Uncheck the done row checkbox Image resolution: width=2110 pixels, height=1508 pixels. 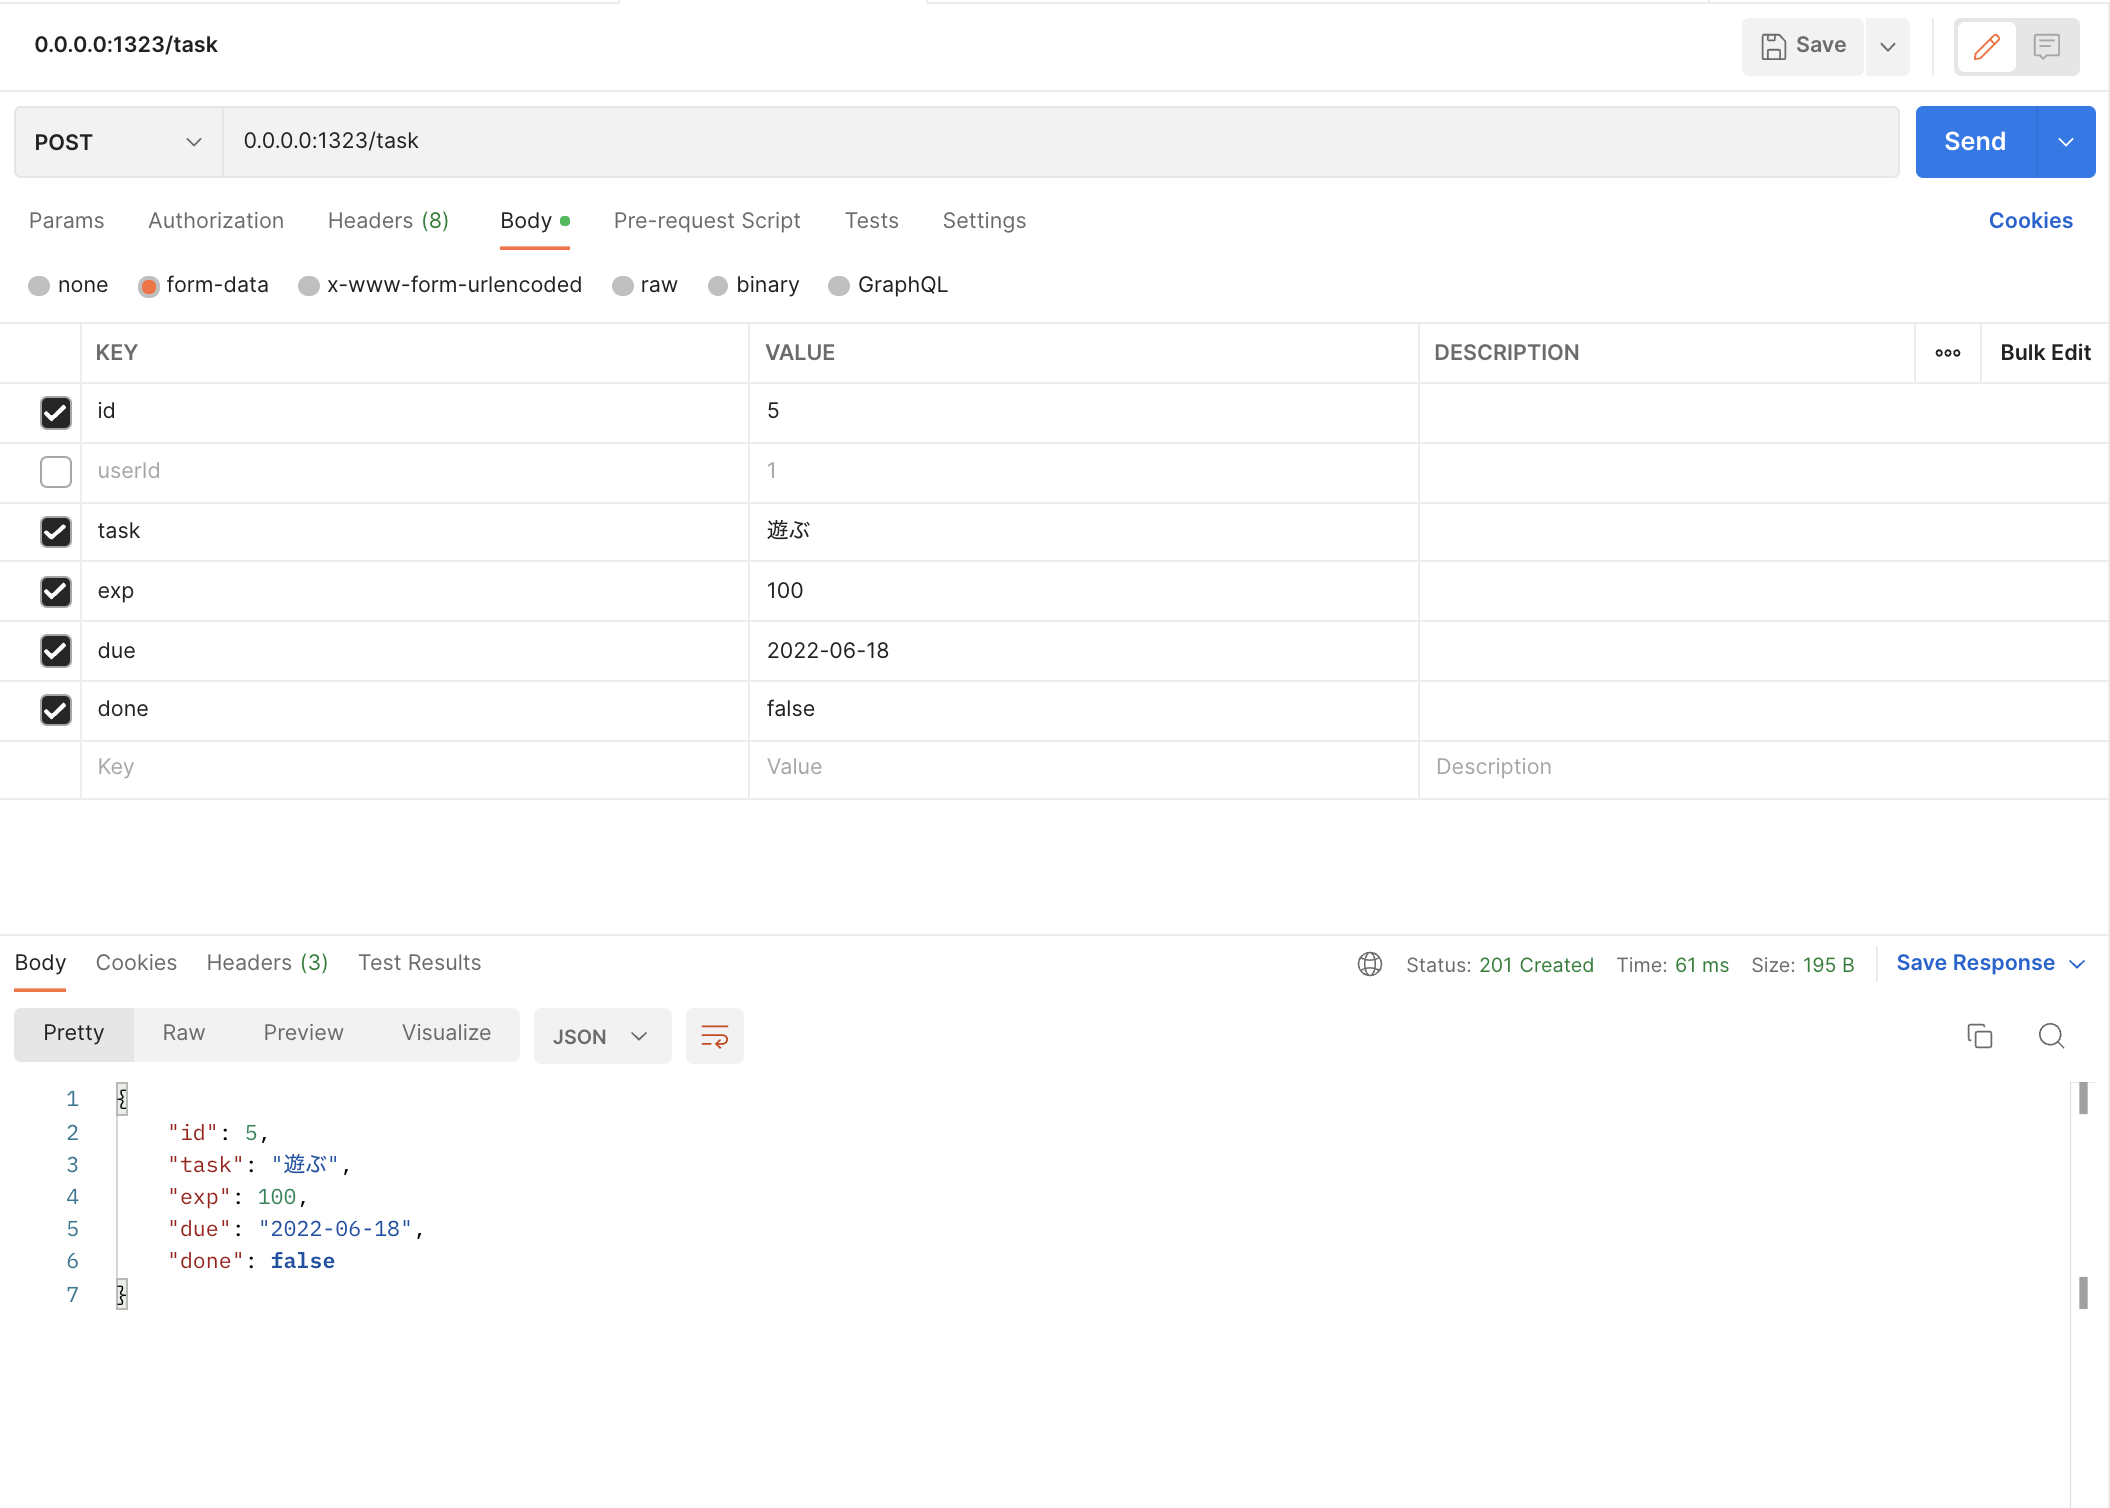[x=56, y=709]
